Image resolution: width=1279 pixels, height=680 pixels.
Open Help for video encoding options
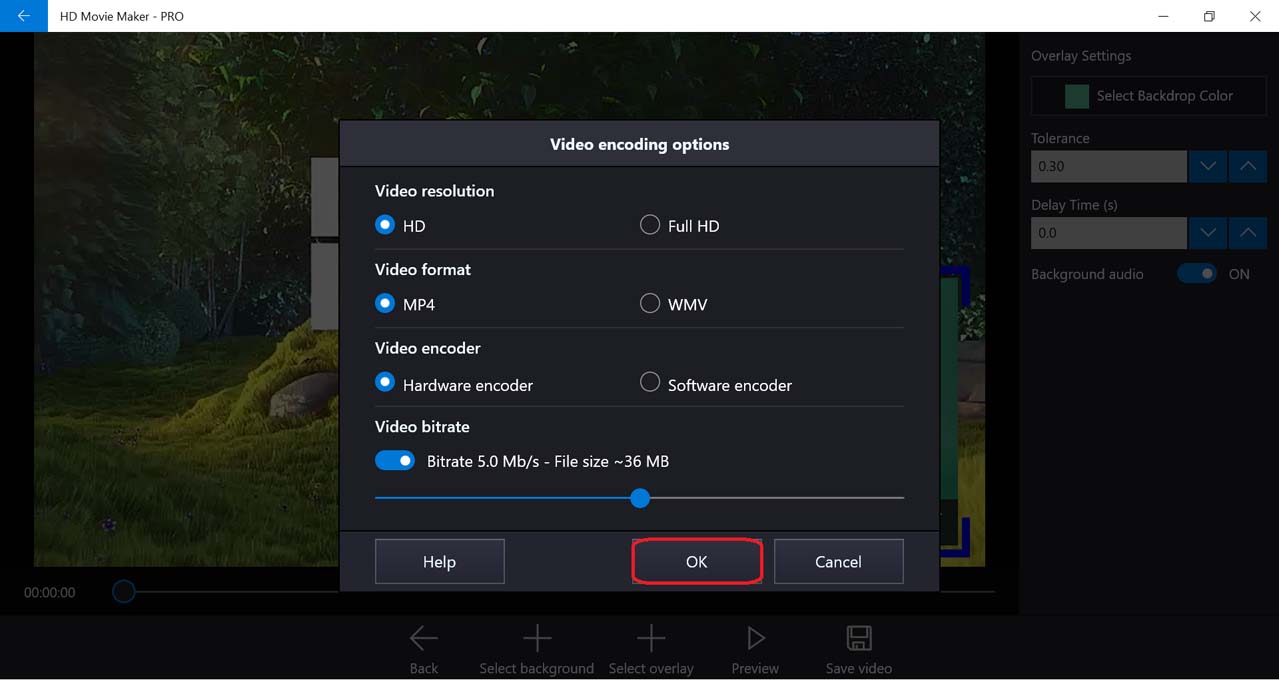[439, 562]
